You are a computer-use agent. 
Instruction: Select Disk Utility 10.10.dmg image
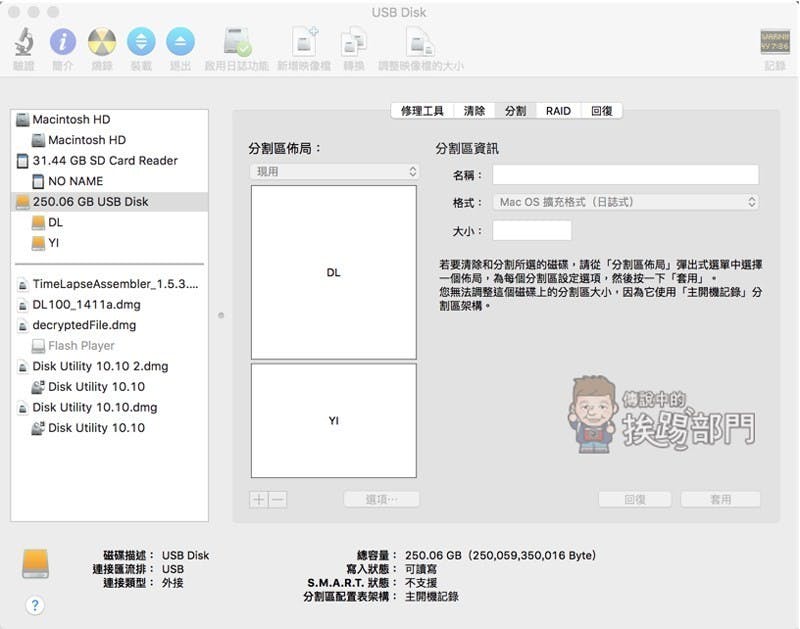click(109, 407)
